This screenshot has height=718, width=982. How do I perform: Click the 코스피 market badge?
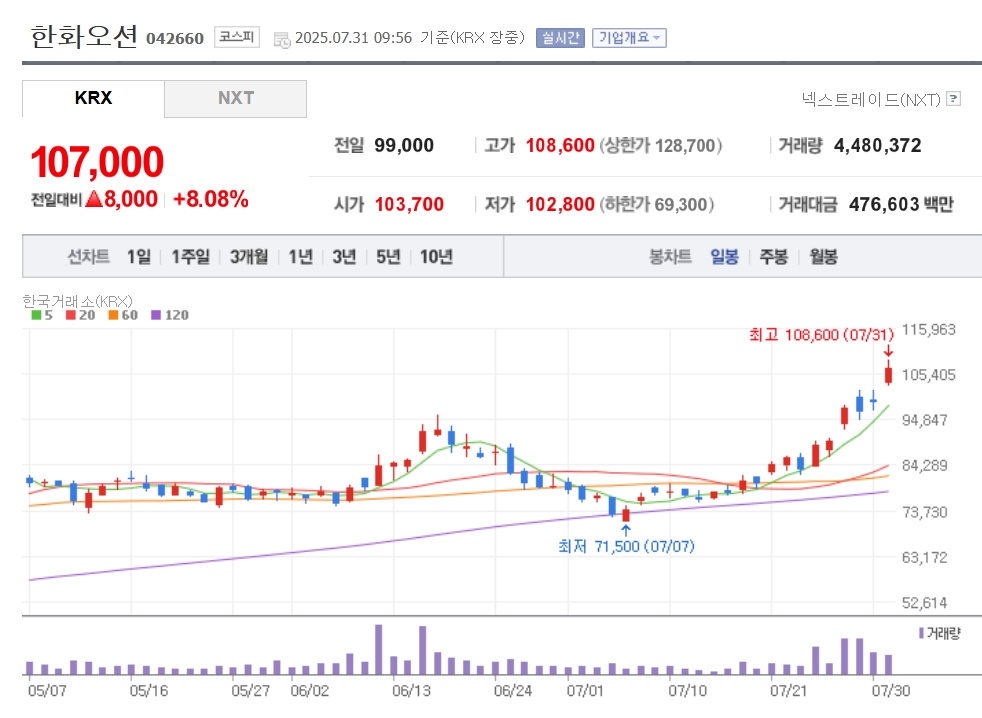pos(237,37)
